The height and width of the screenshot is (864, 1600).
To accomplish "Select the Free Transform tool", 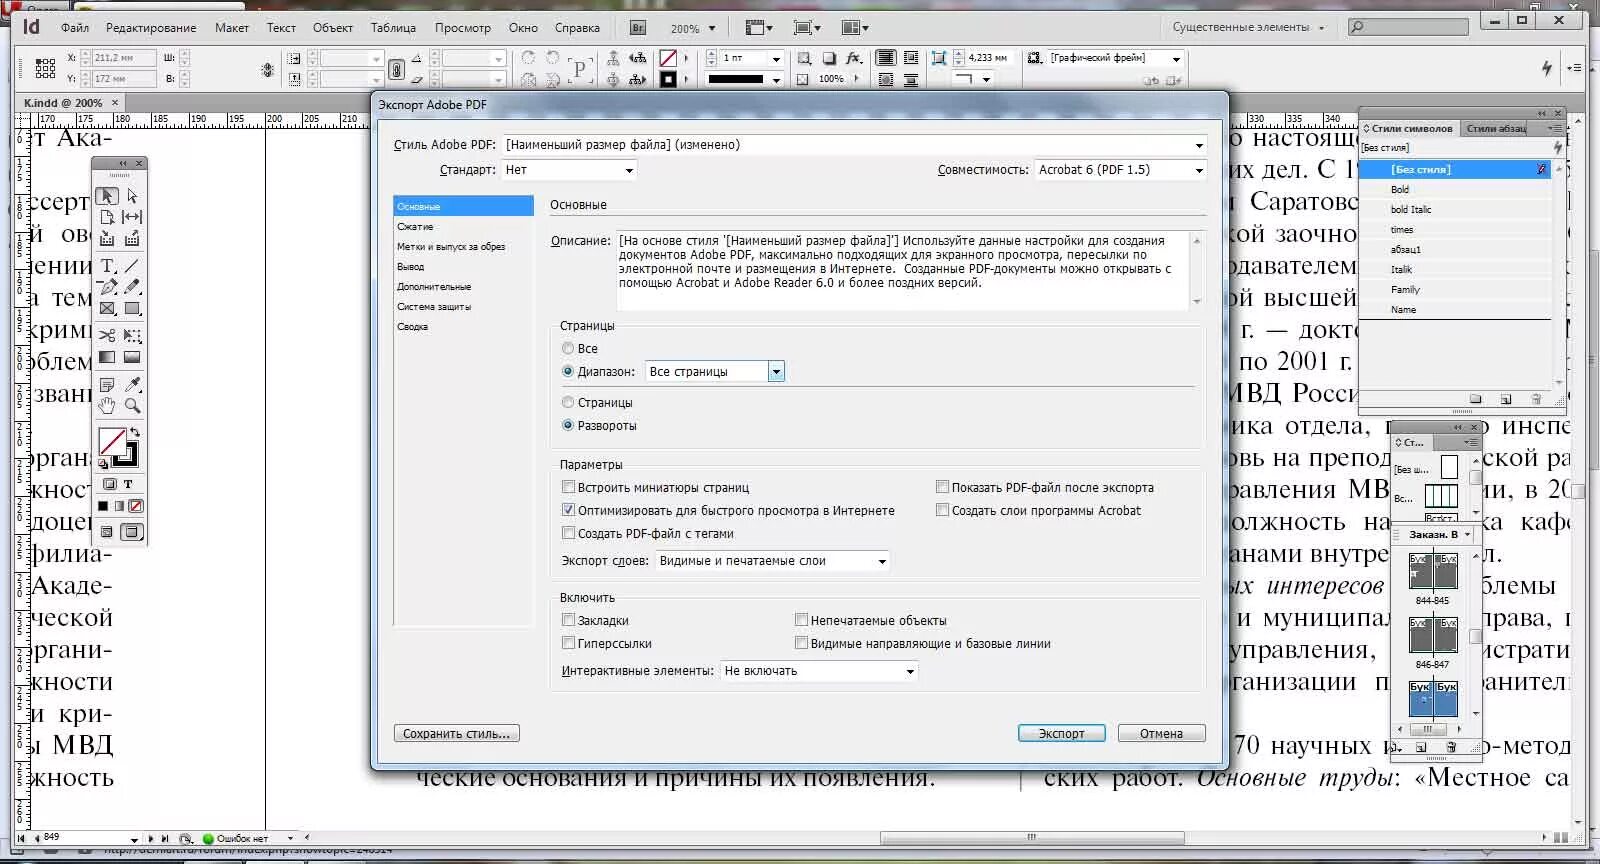I will point(132,335).
